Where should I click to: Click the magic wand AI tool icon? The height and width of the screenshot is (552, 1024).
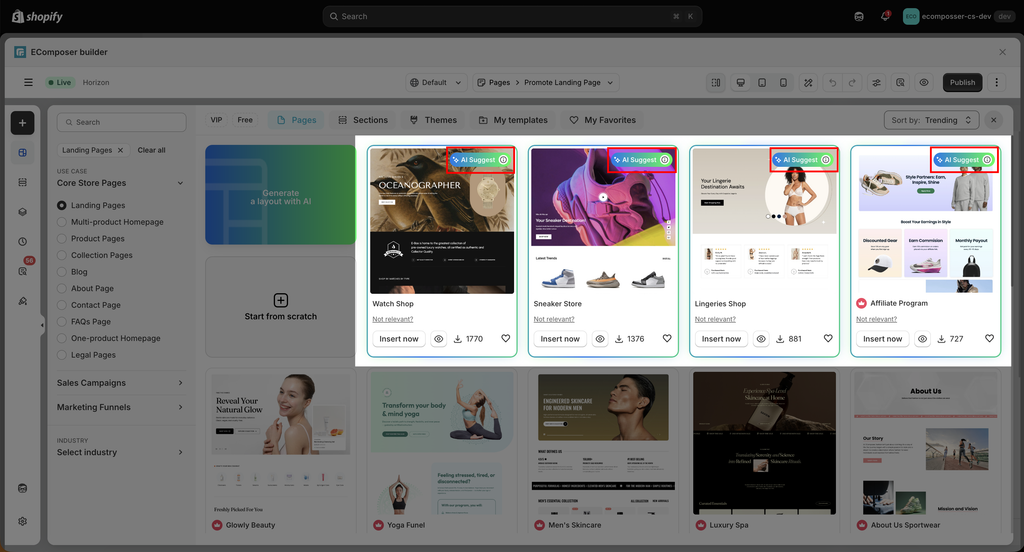808,83
